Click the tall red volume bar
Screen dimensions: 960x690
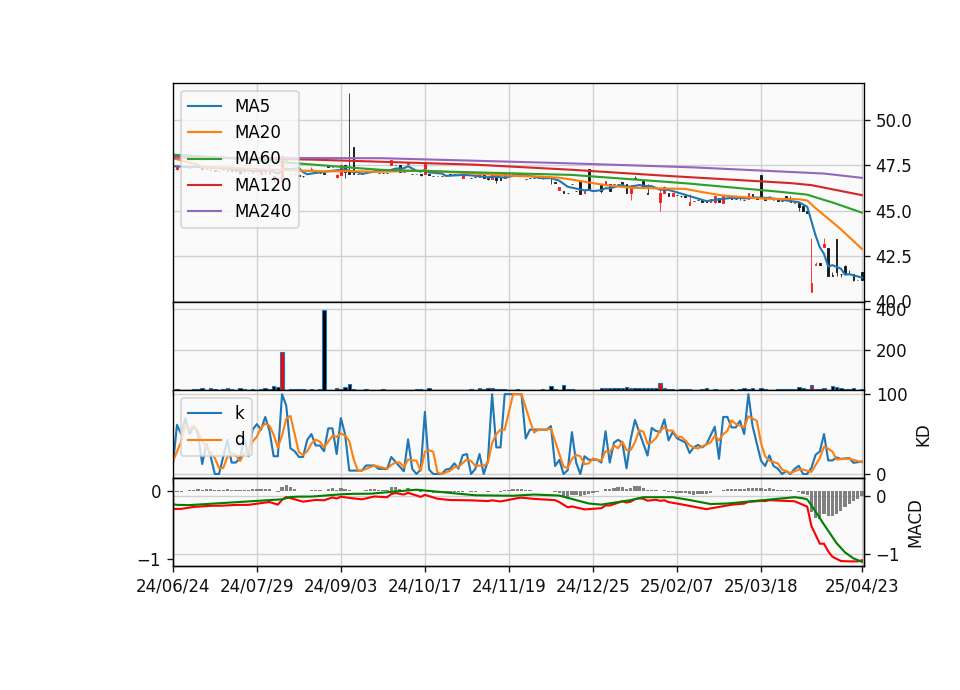[x=282, y=371]
